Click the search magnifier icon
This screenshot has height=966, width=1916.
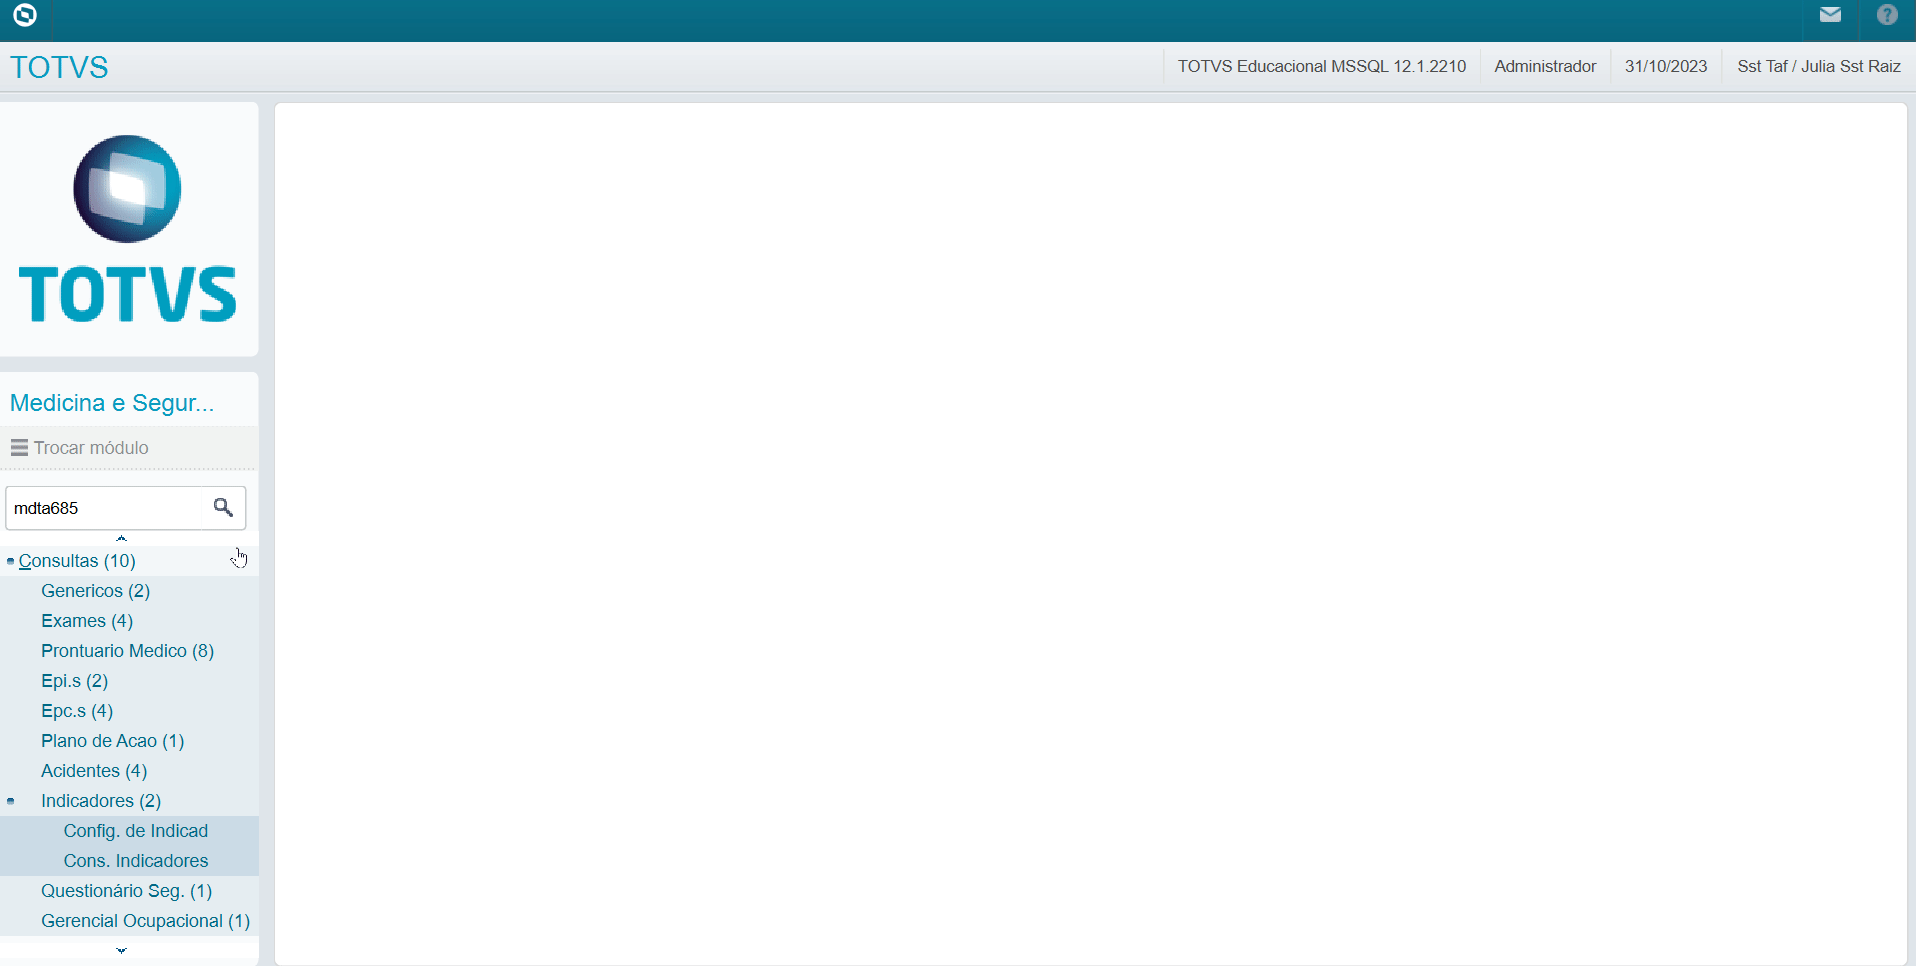click(x=223, y=508)
